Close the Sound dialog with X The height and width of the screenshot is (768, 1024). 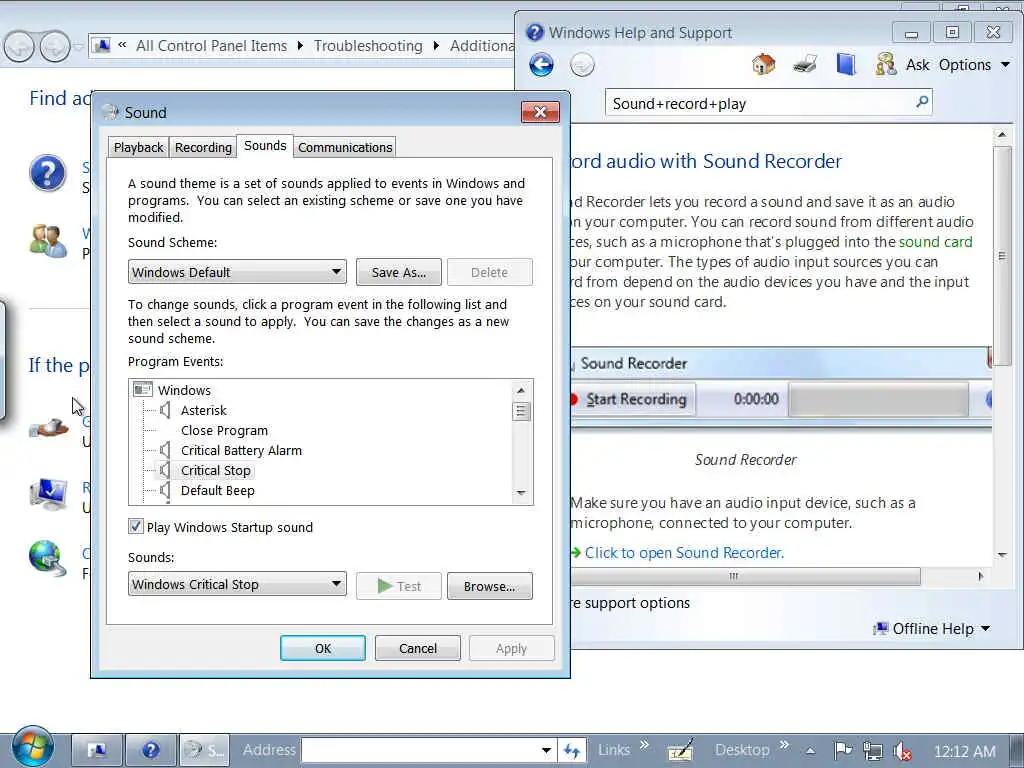tap(540, 112)
